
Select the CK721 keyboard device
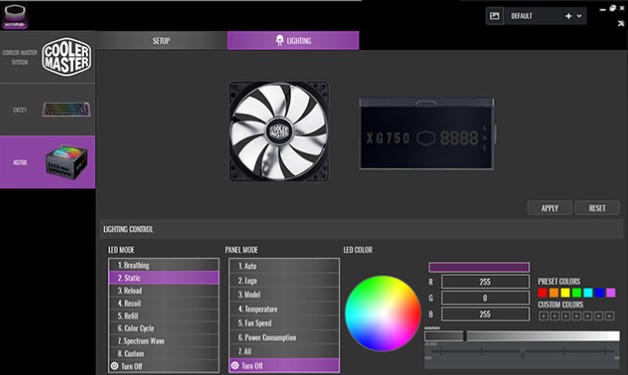coord(48,109)
